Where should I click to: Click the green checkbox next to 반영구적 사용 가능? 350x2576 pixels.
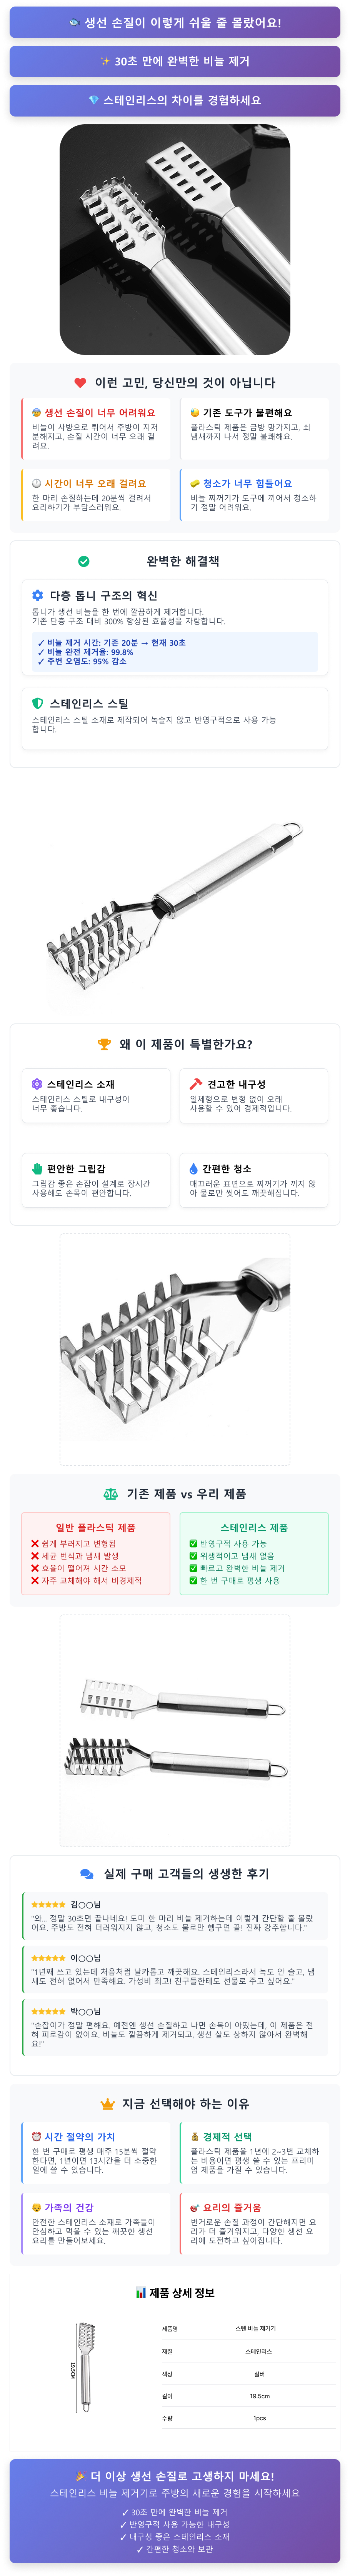pos(193,1543)
